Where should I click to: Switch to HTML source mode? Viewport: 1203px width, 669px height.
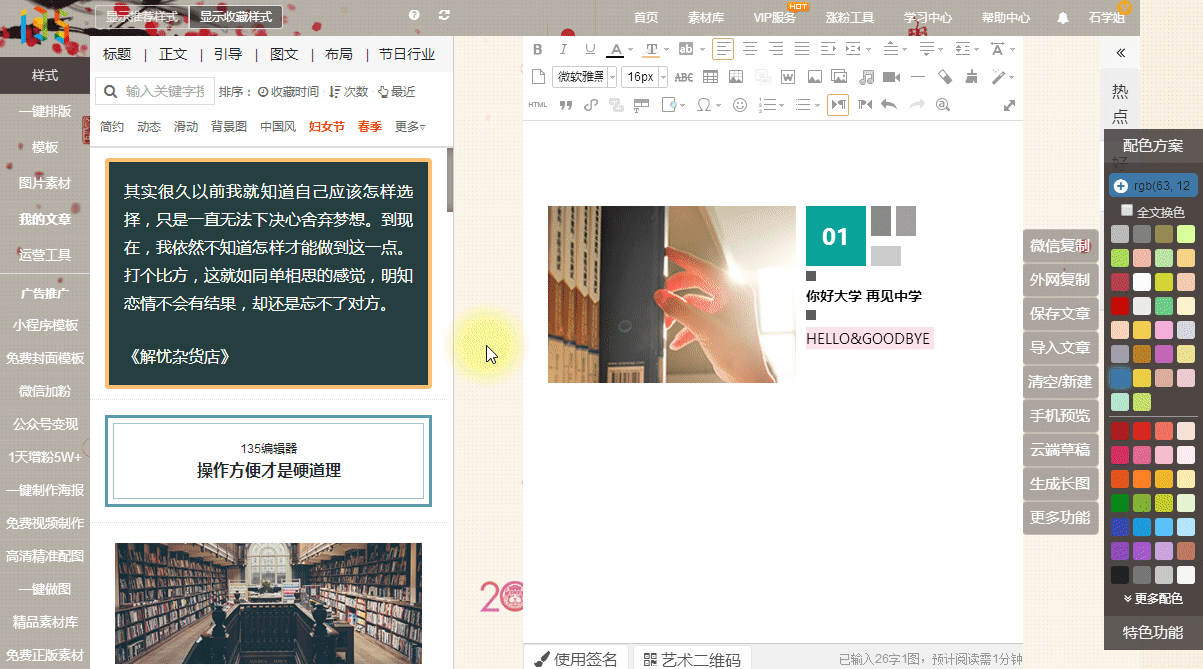click(537, 105)
